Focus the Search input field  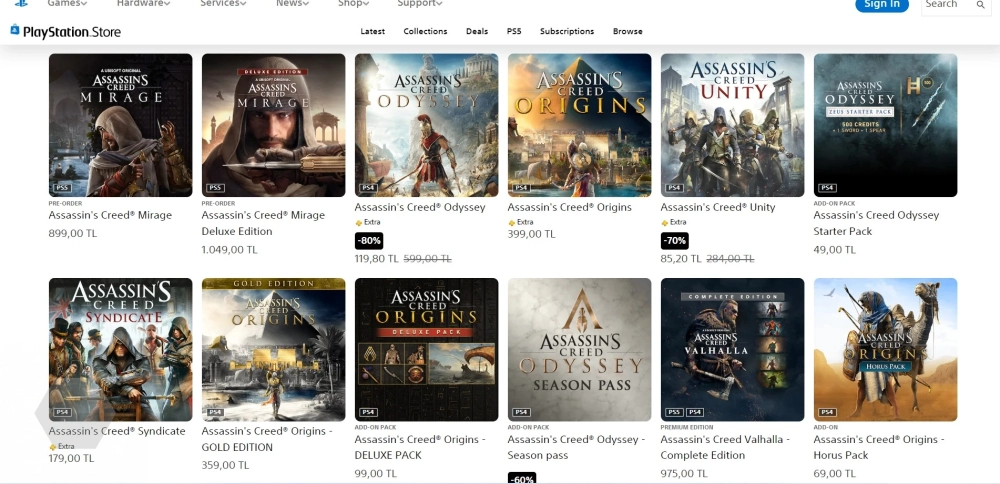945,5
